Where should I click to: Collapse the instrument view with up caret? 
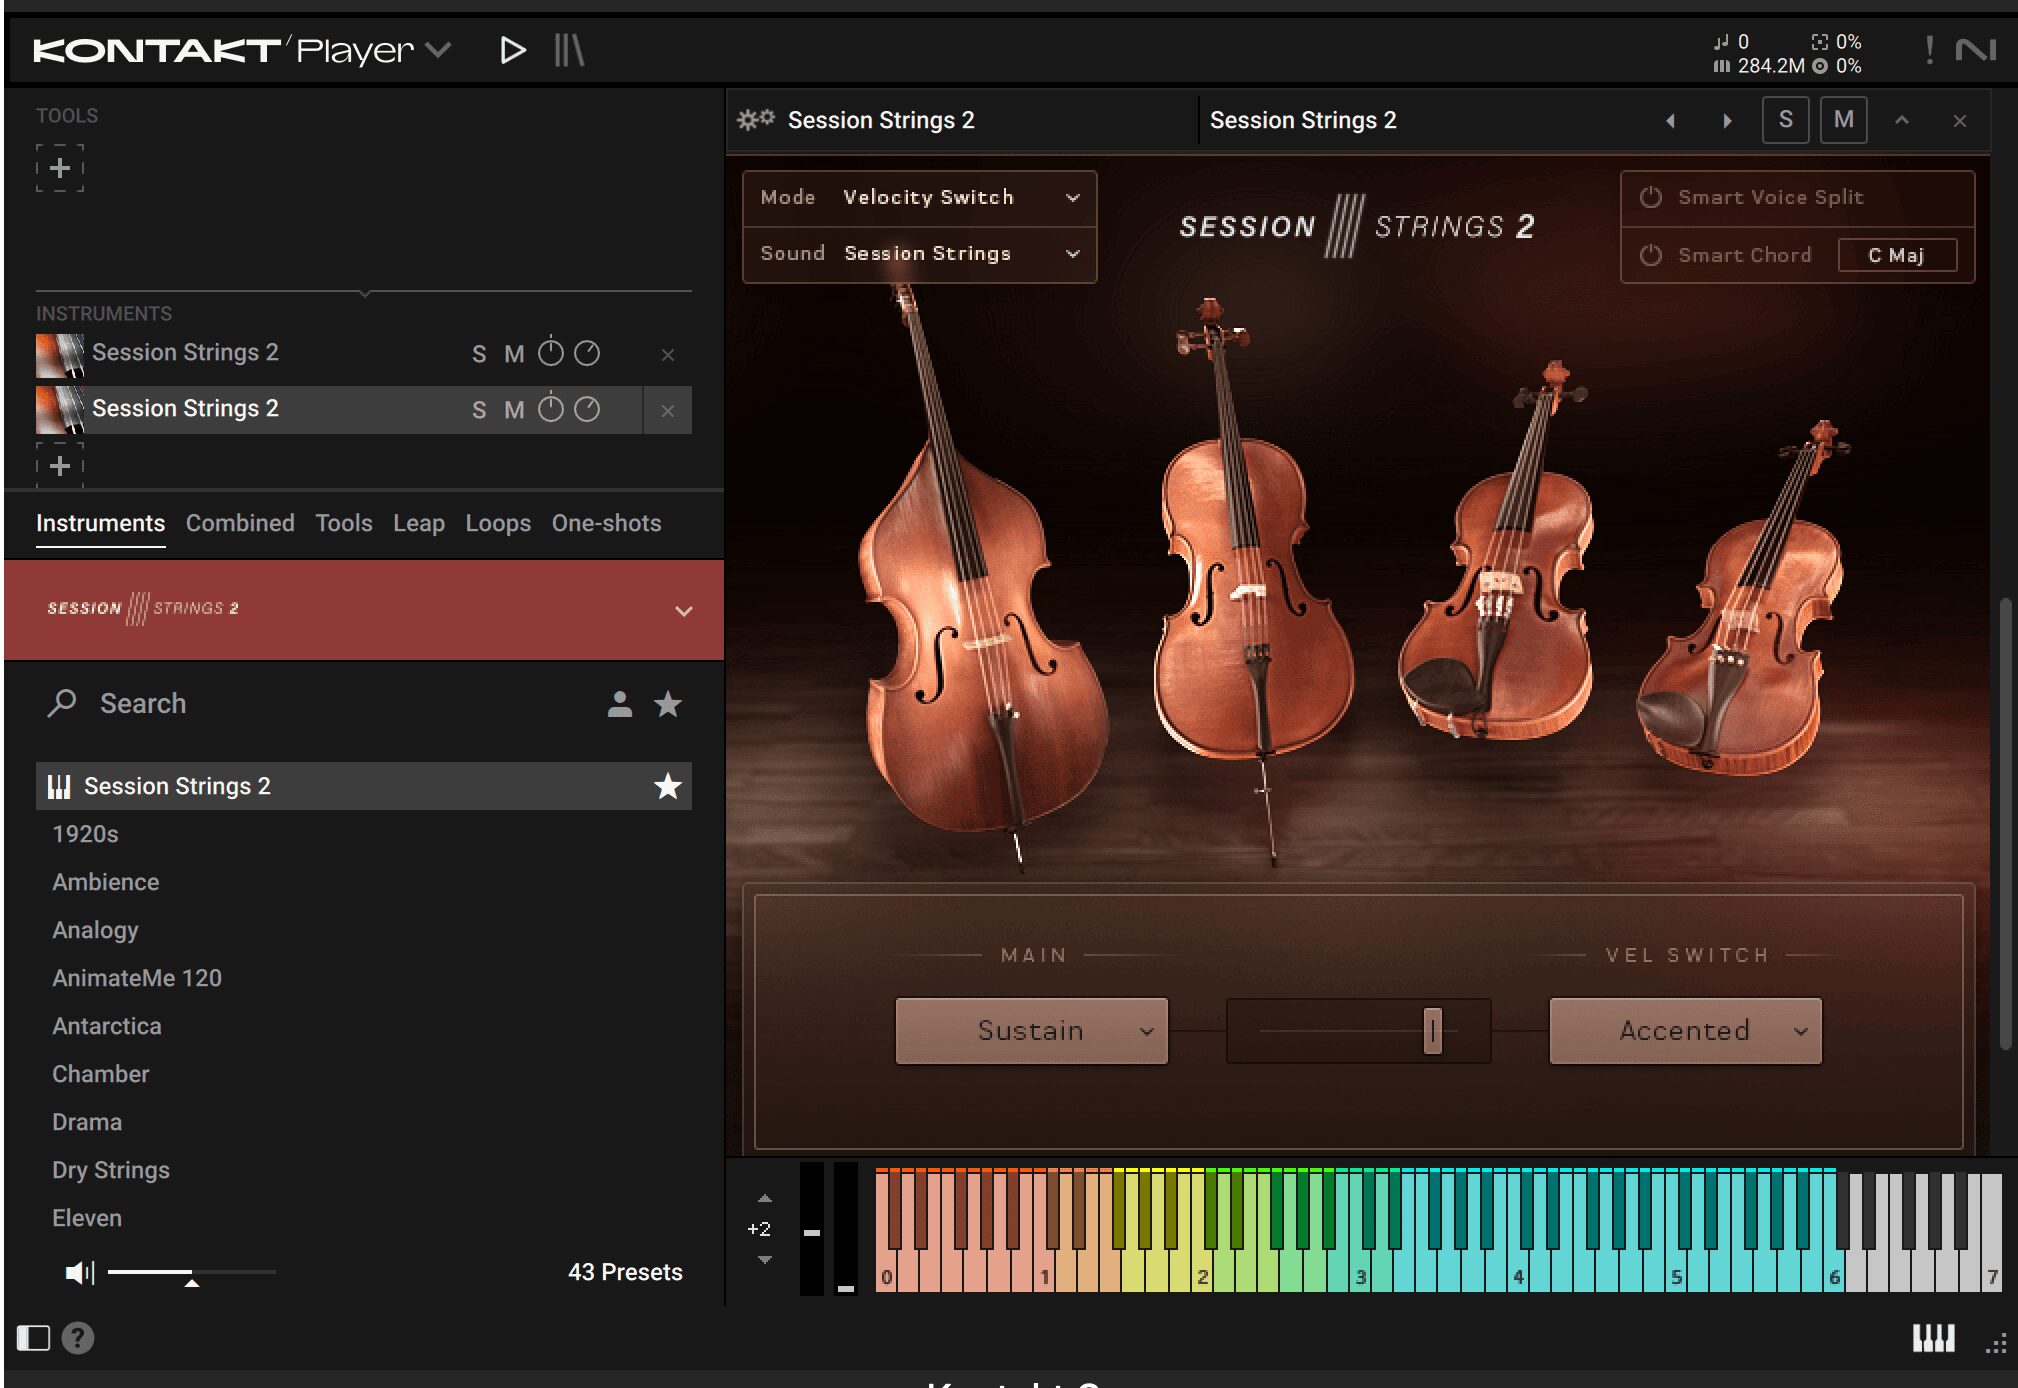point(1902,120)
